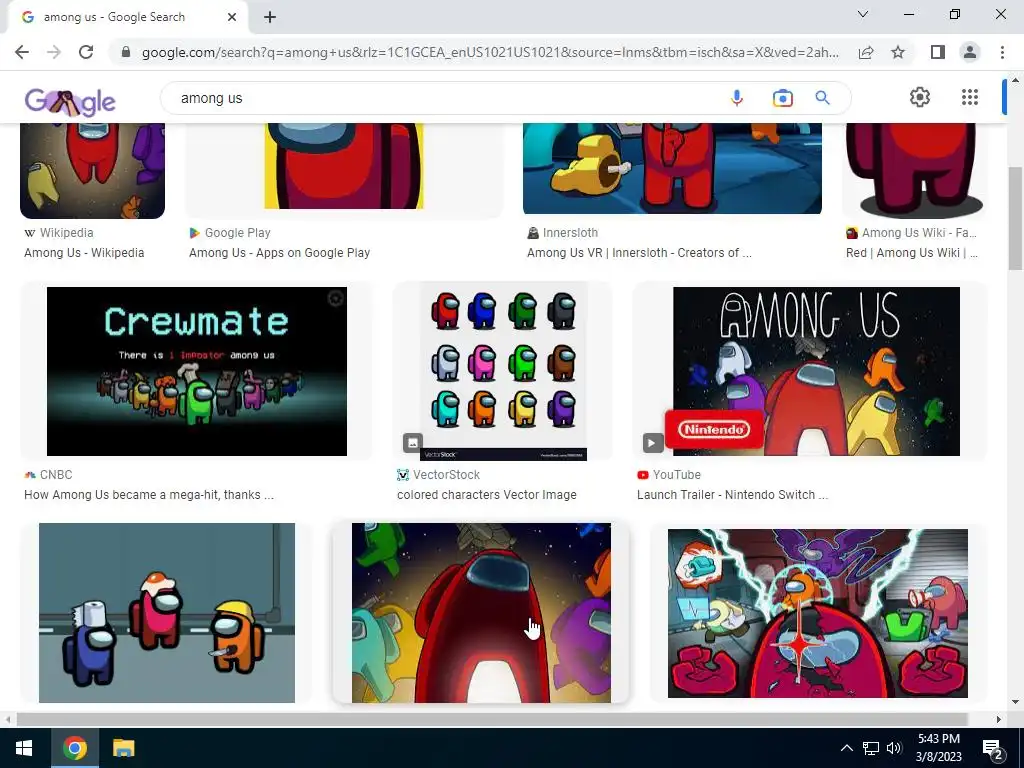Show hidden tray icons chevron
This screenshot has height=768, width=1024.
(x=846, y=748)
